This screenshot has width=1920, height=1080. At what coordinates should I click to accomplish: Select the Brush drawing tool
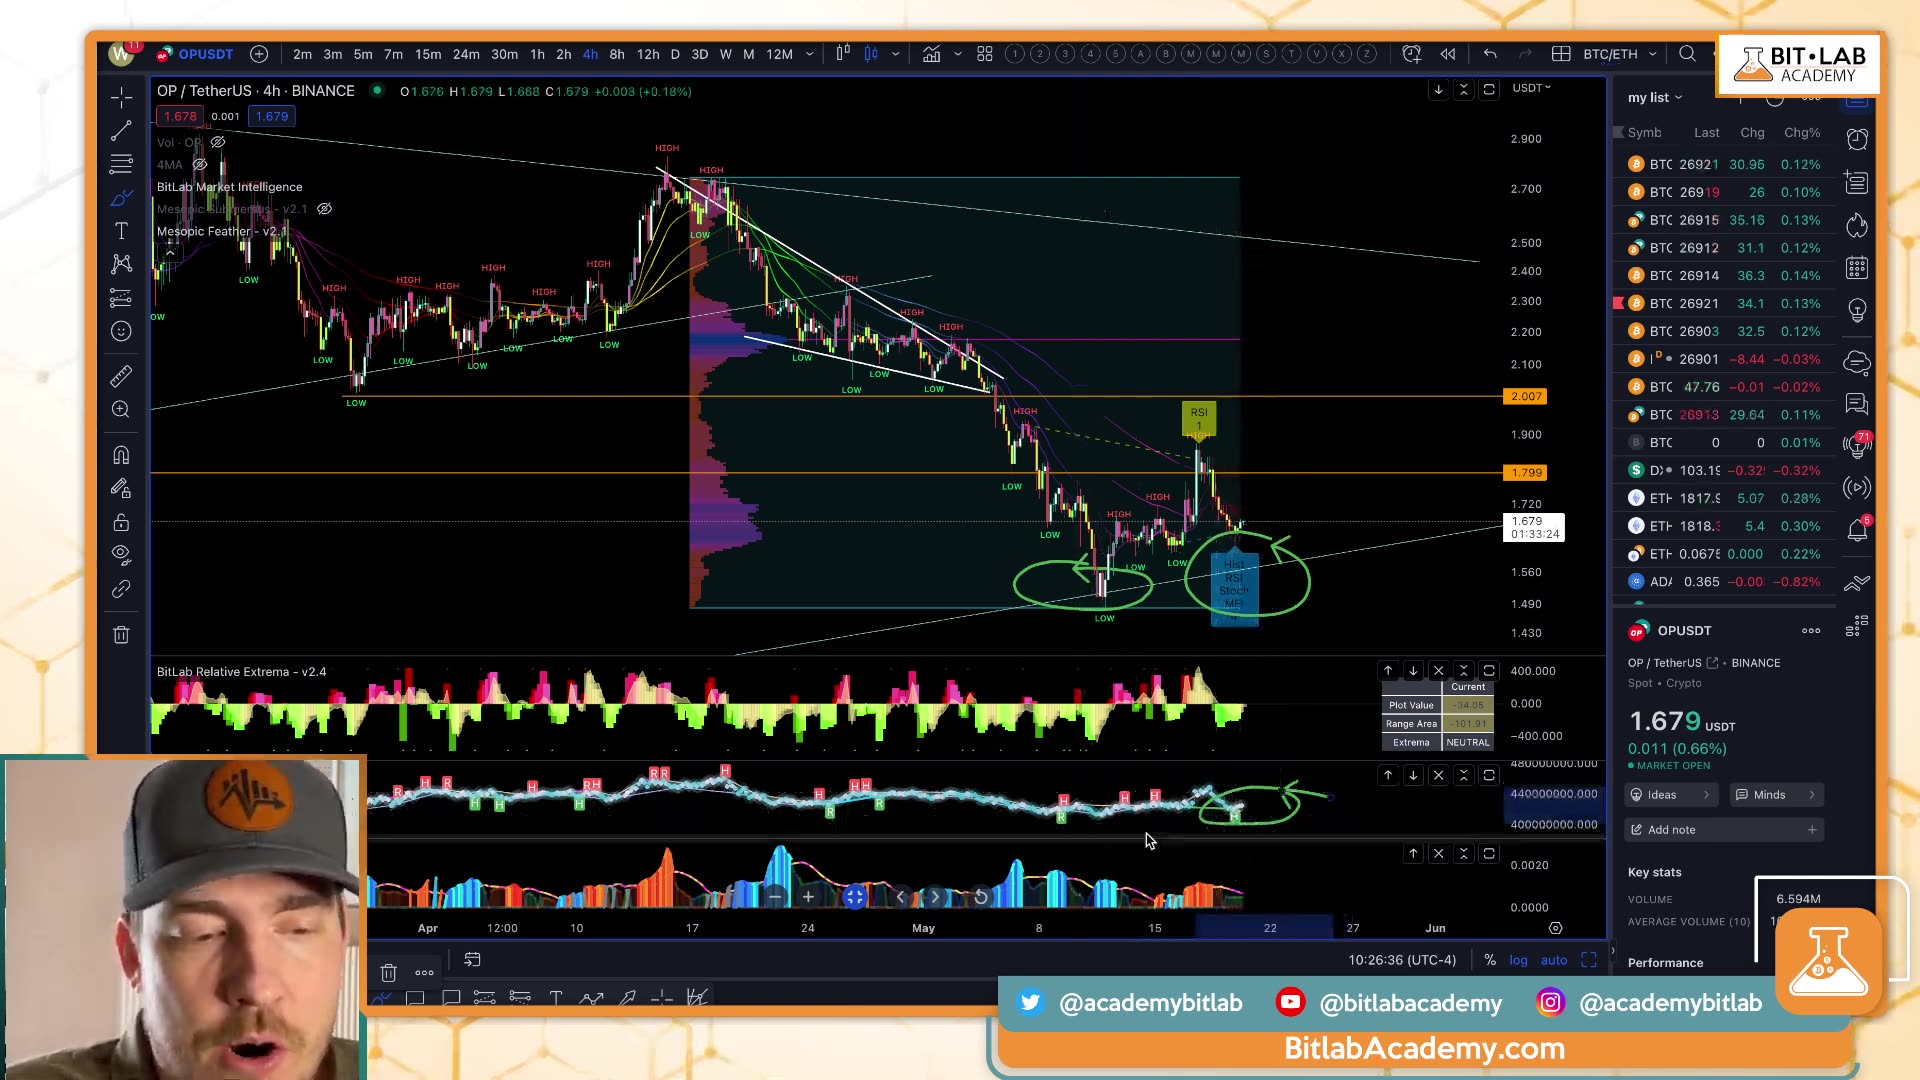pos(121,197)
